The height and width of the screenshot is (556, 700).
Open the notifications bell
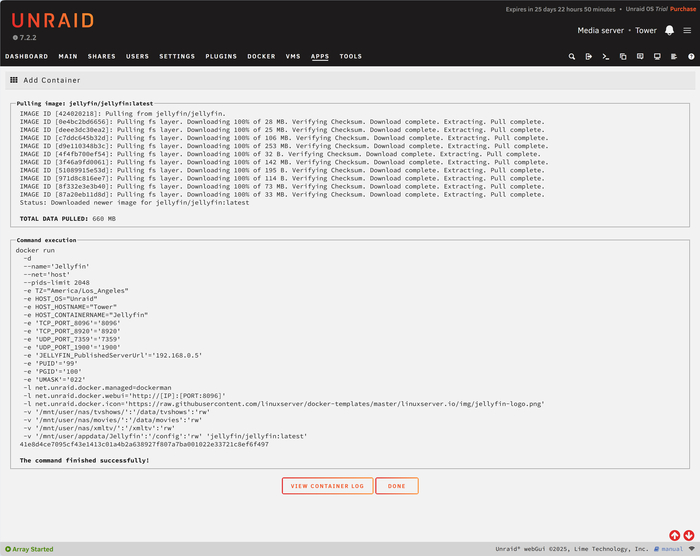[669, 30]
